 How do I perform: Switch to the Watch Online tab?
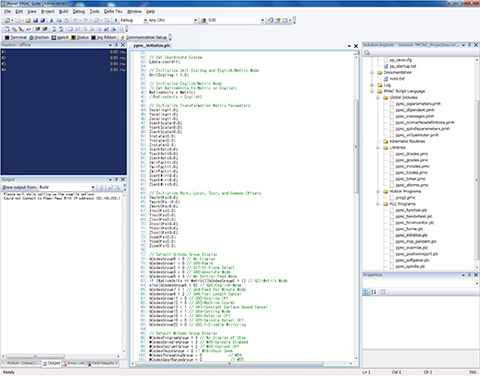21,363
